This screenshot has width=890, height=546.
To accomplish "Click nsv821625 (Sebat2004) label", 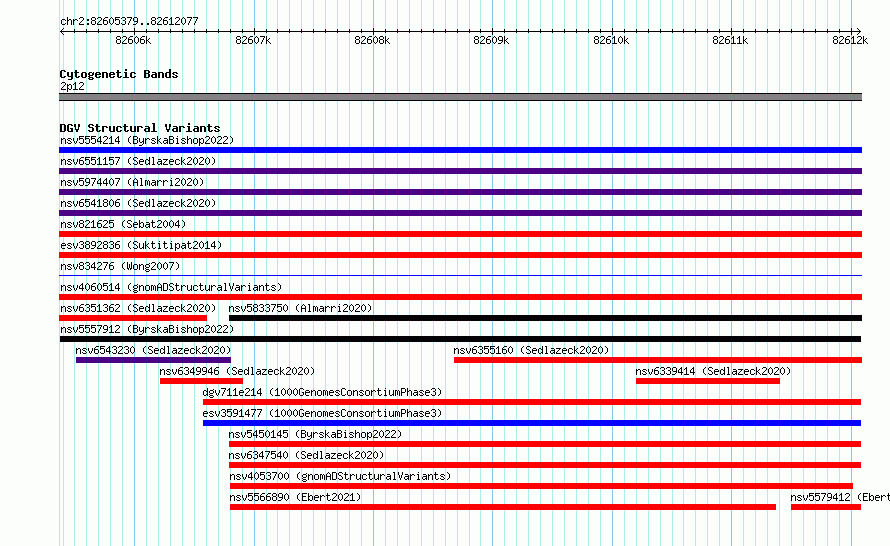I will (x=123, y=224).
